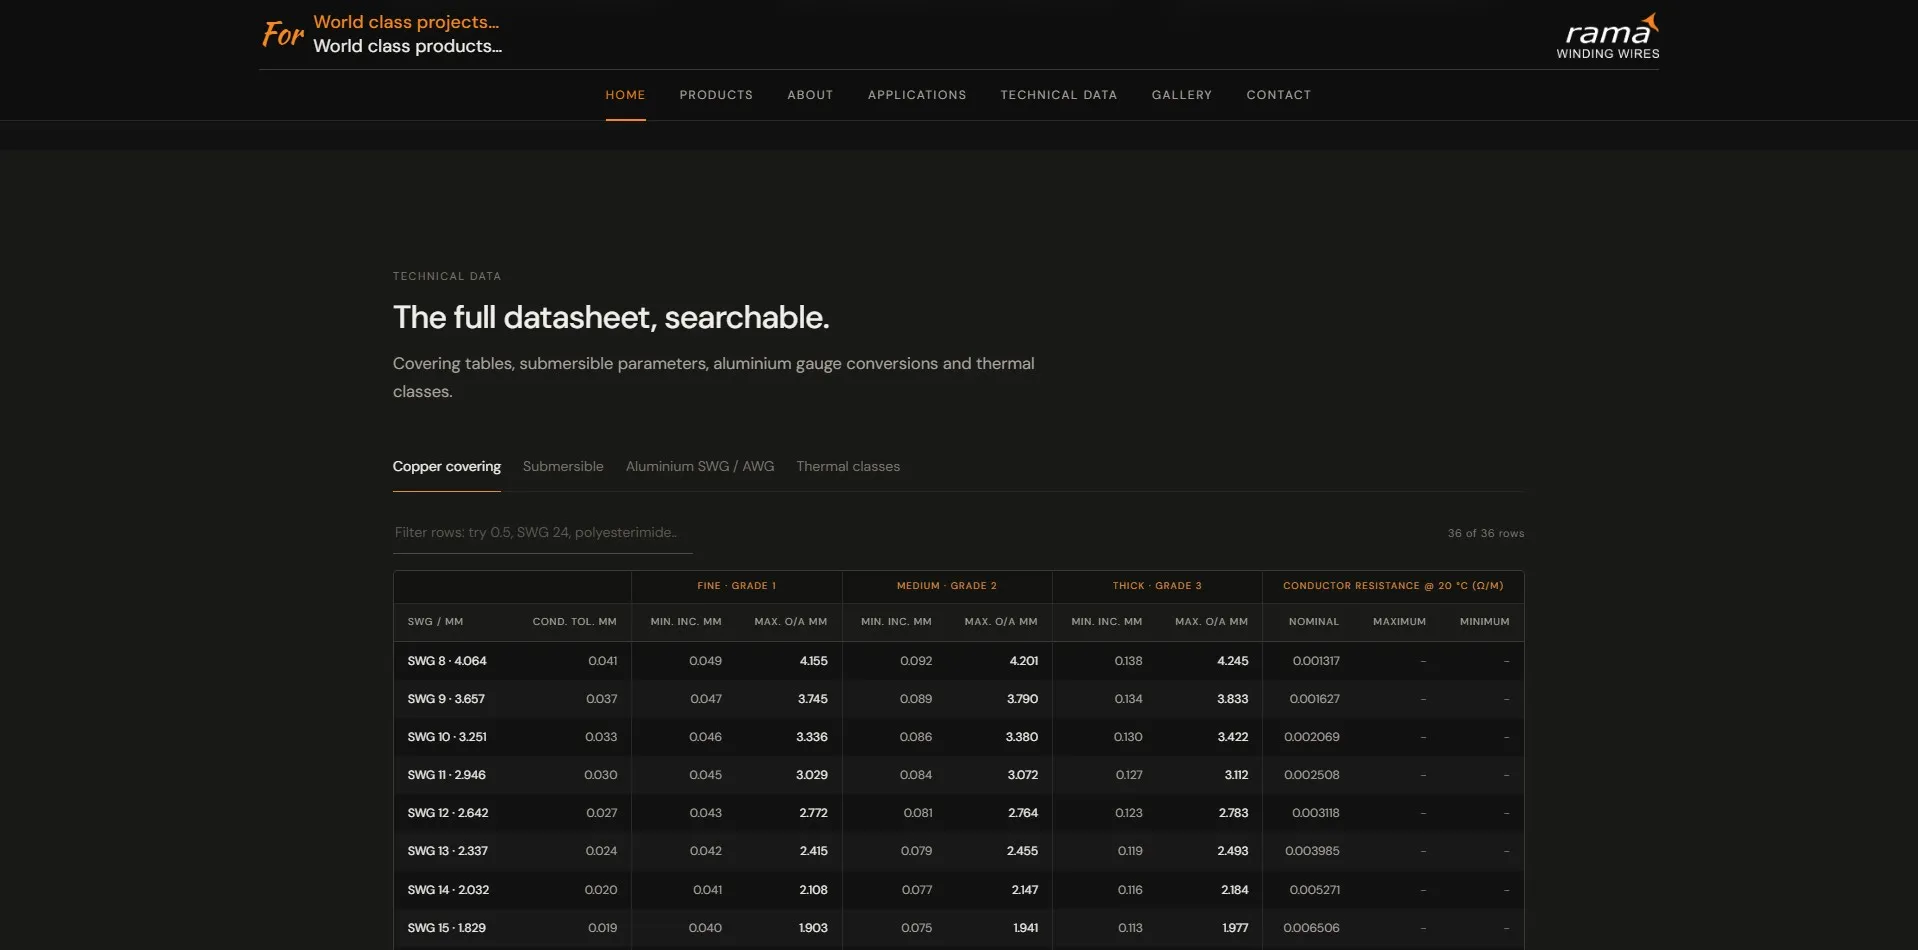Select the 'SWG 13 · 2.337' row label
Viewport: 1918px width, 950px height.
point(448,851)
